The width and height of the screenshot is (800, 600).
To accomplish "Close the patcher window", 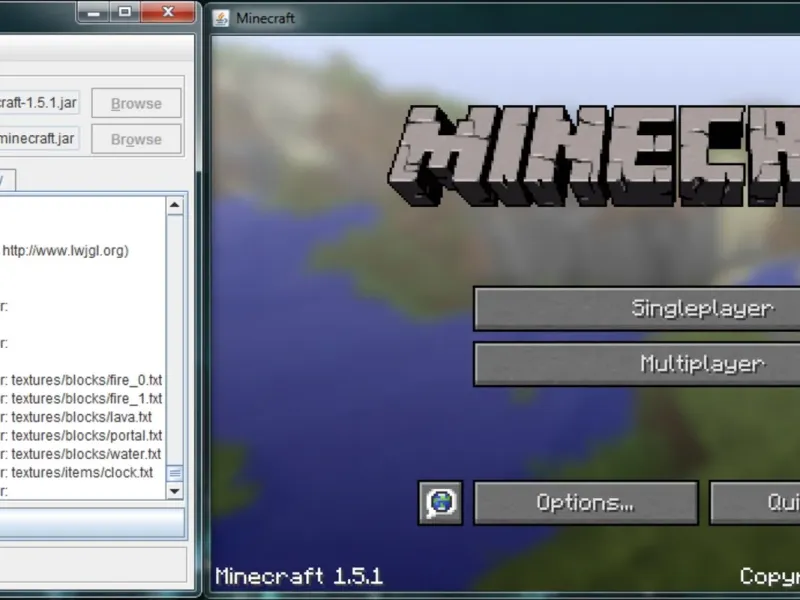I will (x=168, y=12).
